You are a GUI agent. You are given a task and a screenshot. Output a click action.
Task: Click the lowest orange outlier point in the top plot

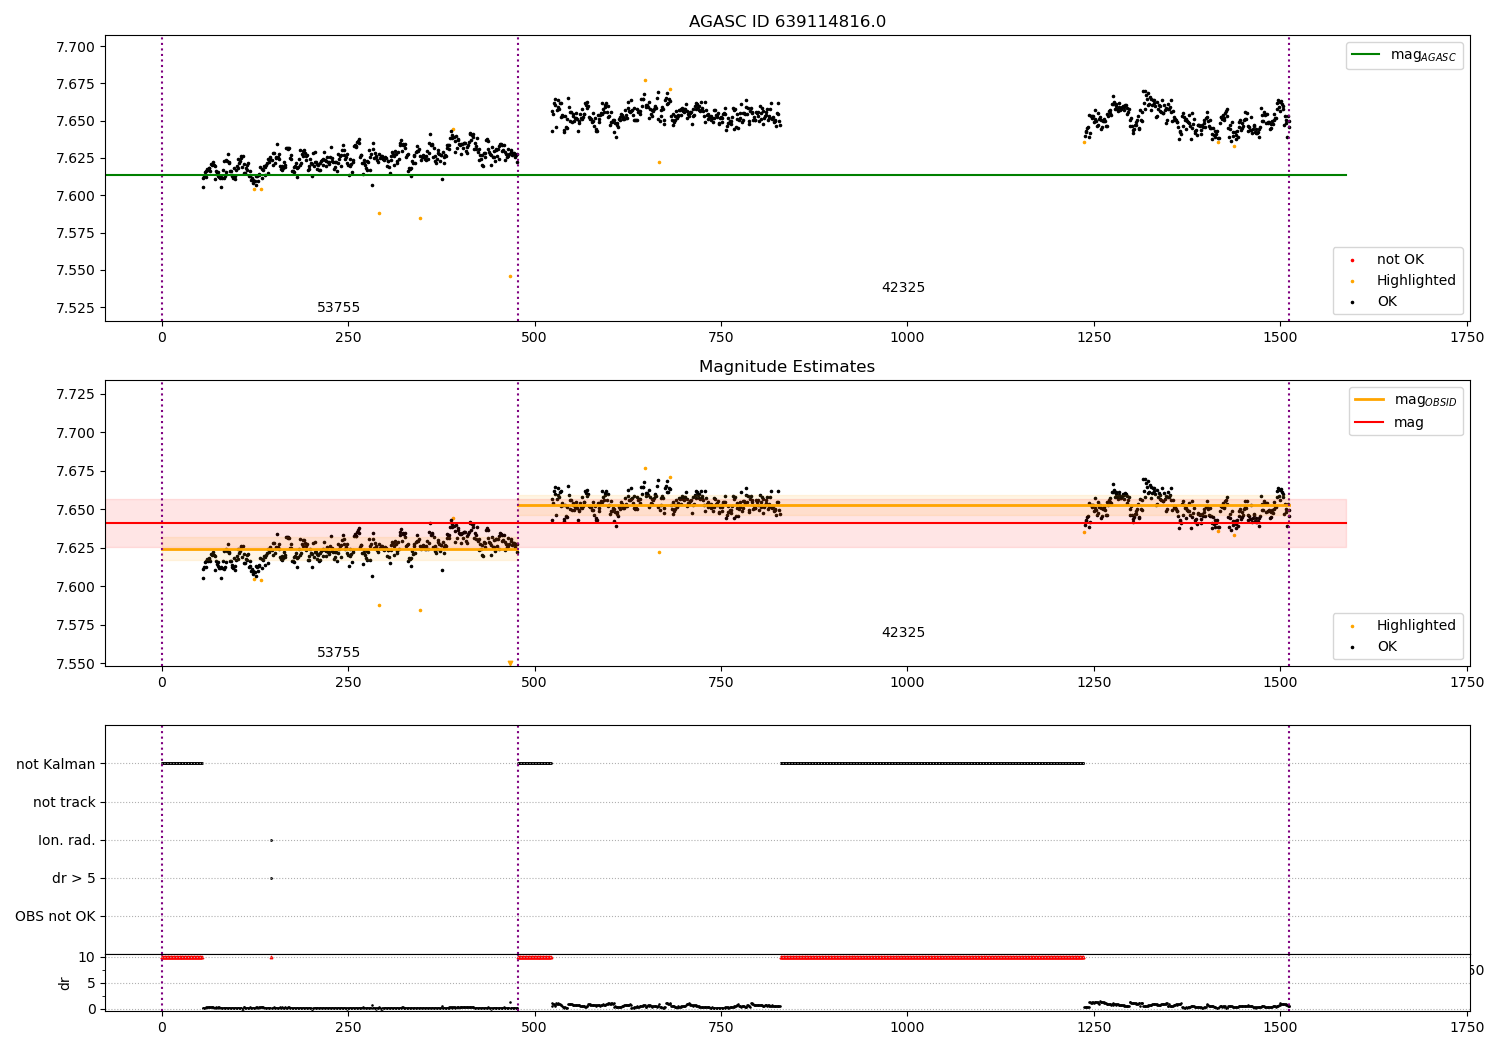[510, 276]
